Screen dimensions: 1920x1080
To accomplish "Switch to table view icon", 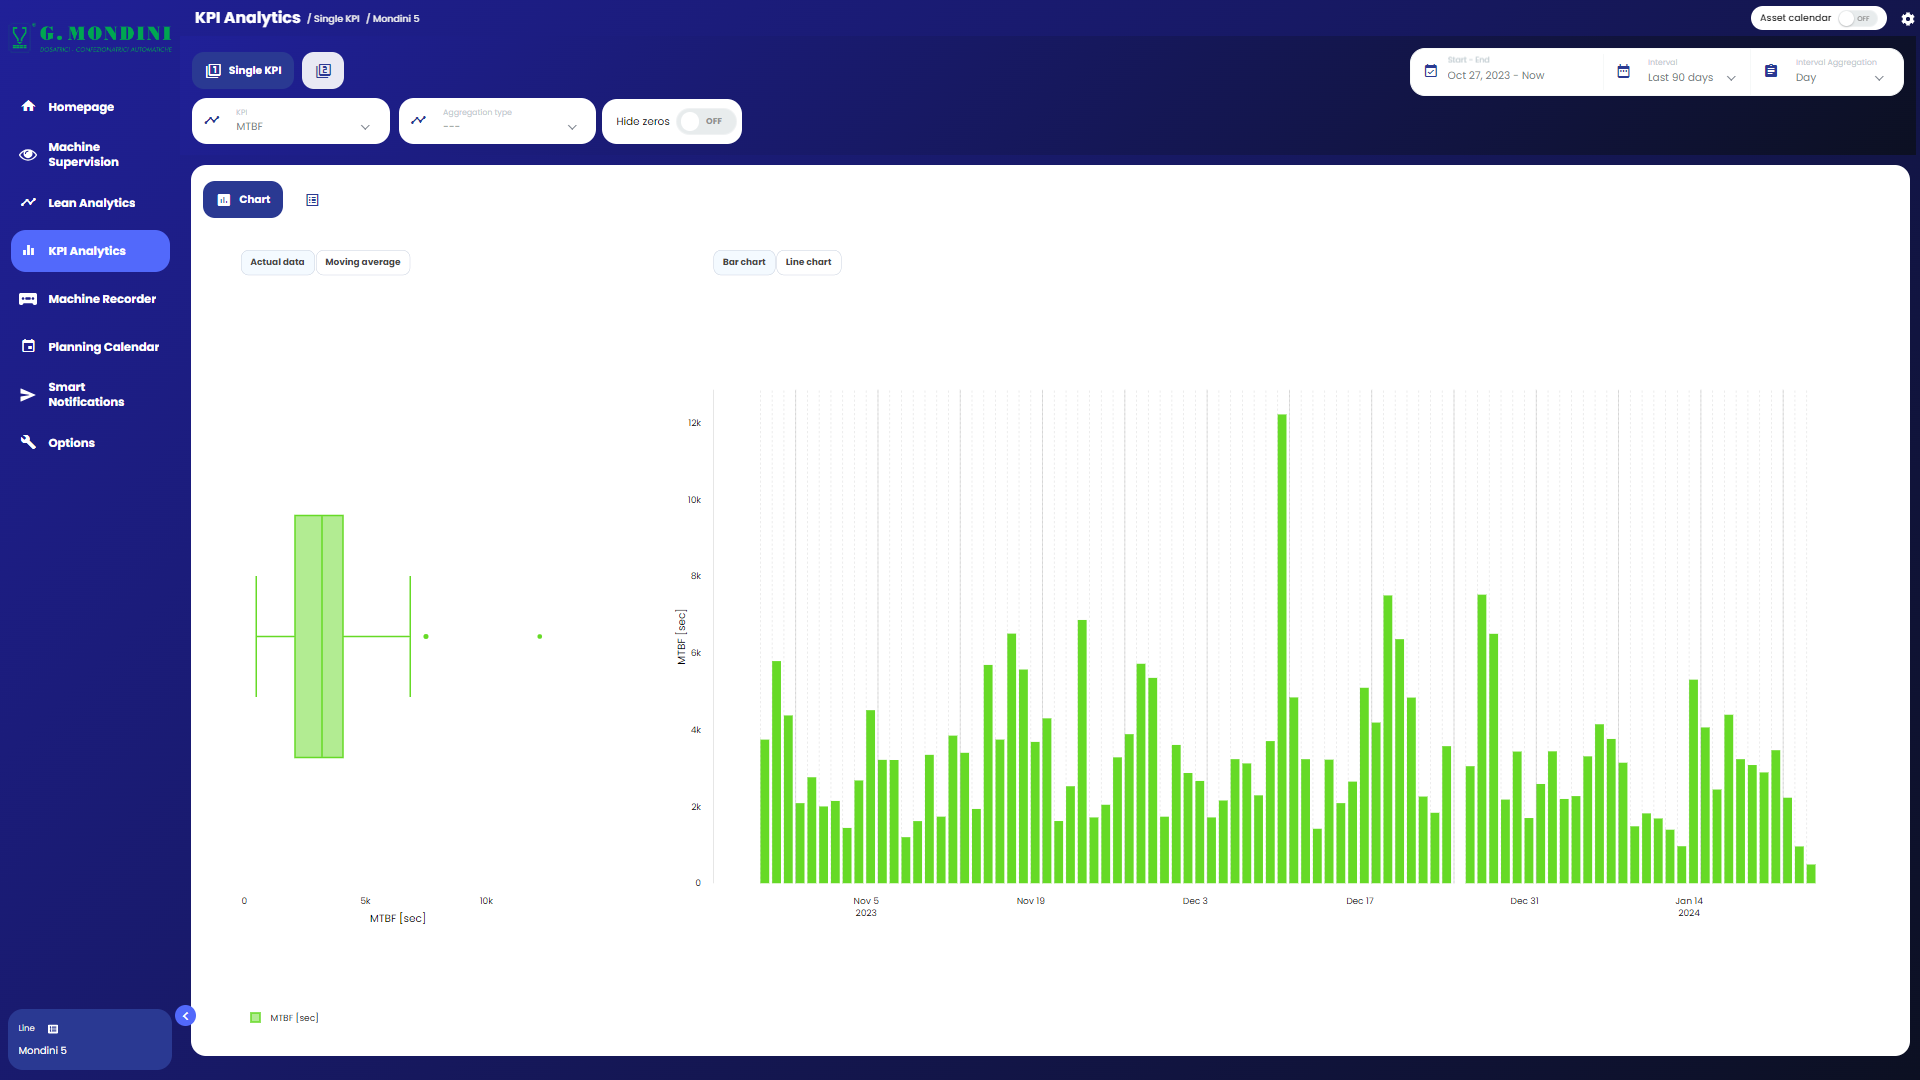I will click(312, 200).
